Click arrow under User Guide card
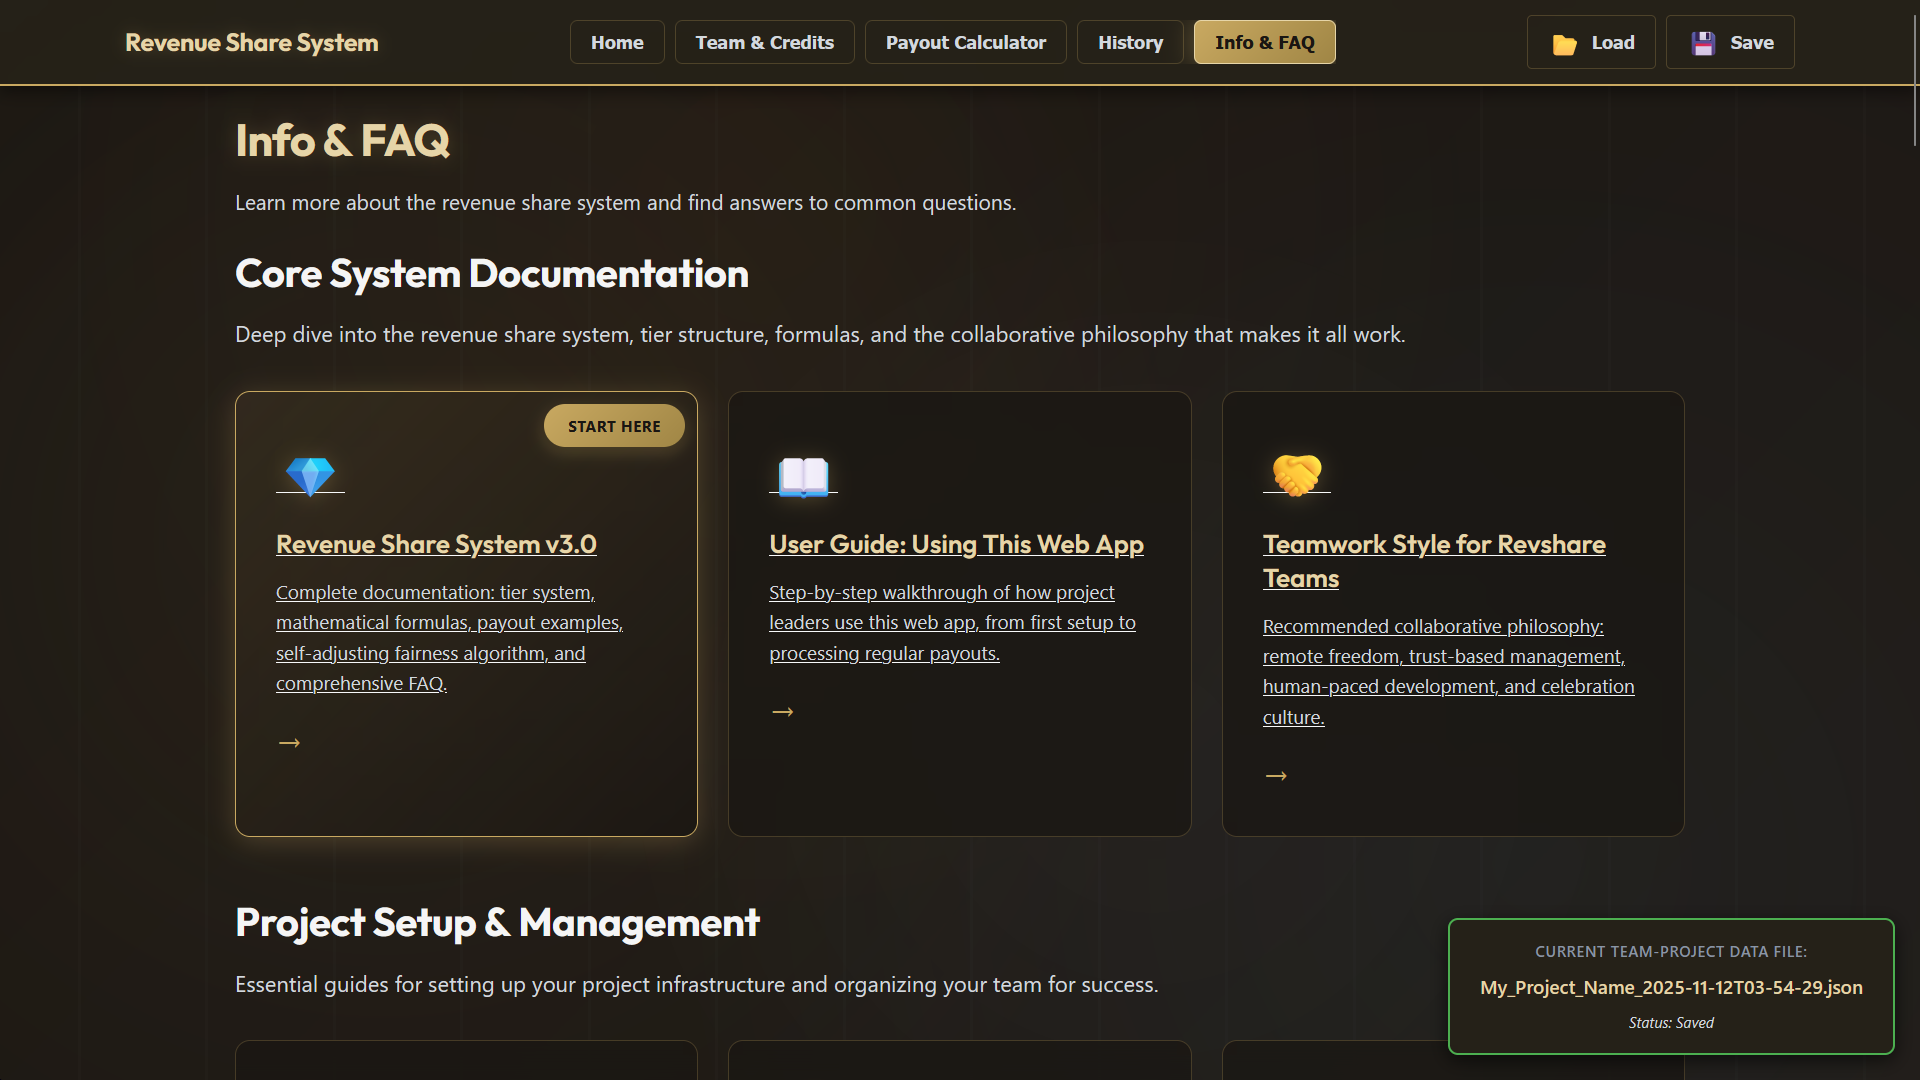This screenshot has width=1920, height=1080. click(x=783, y=712)
